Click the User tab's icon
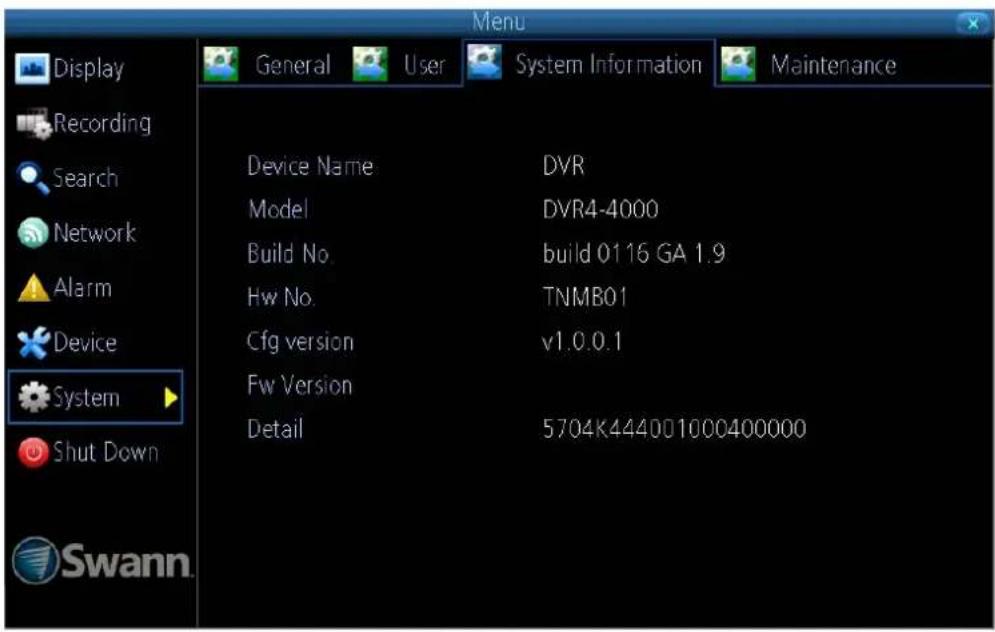This screenshot has width=995, height=632. 370,65
